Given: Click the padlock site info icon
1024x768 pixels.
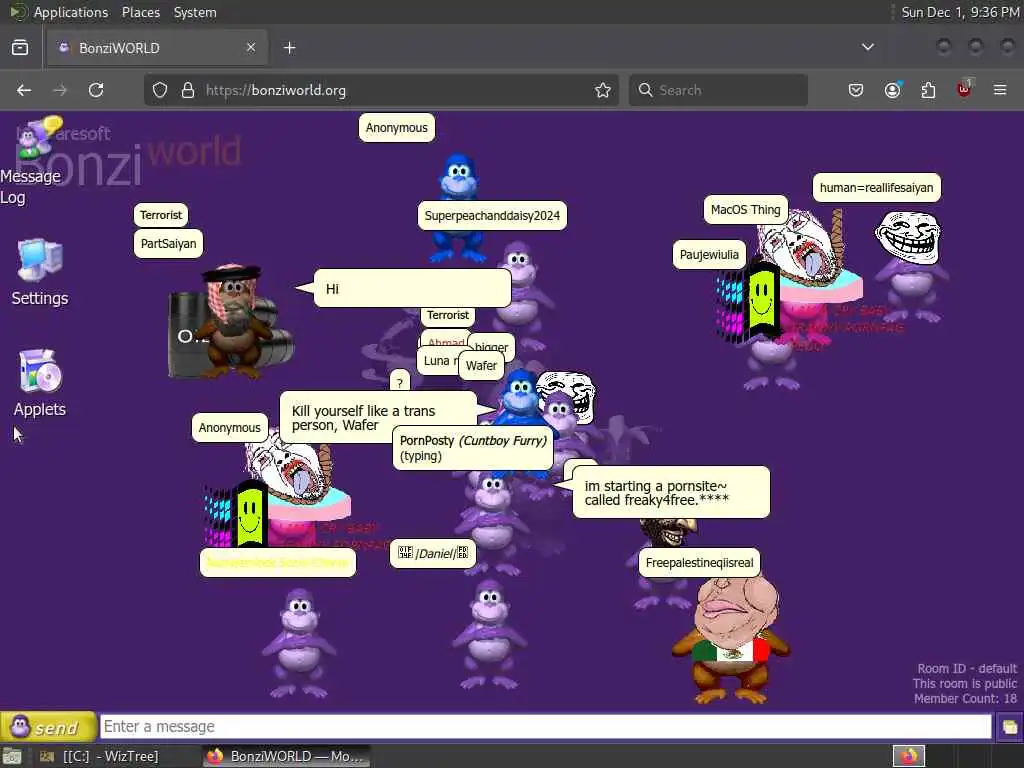Looking at the screenshot, I should [188, 90].
